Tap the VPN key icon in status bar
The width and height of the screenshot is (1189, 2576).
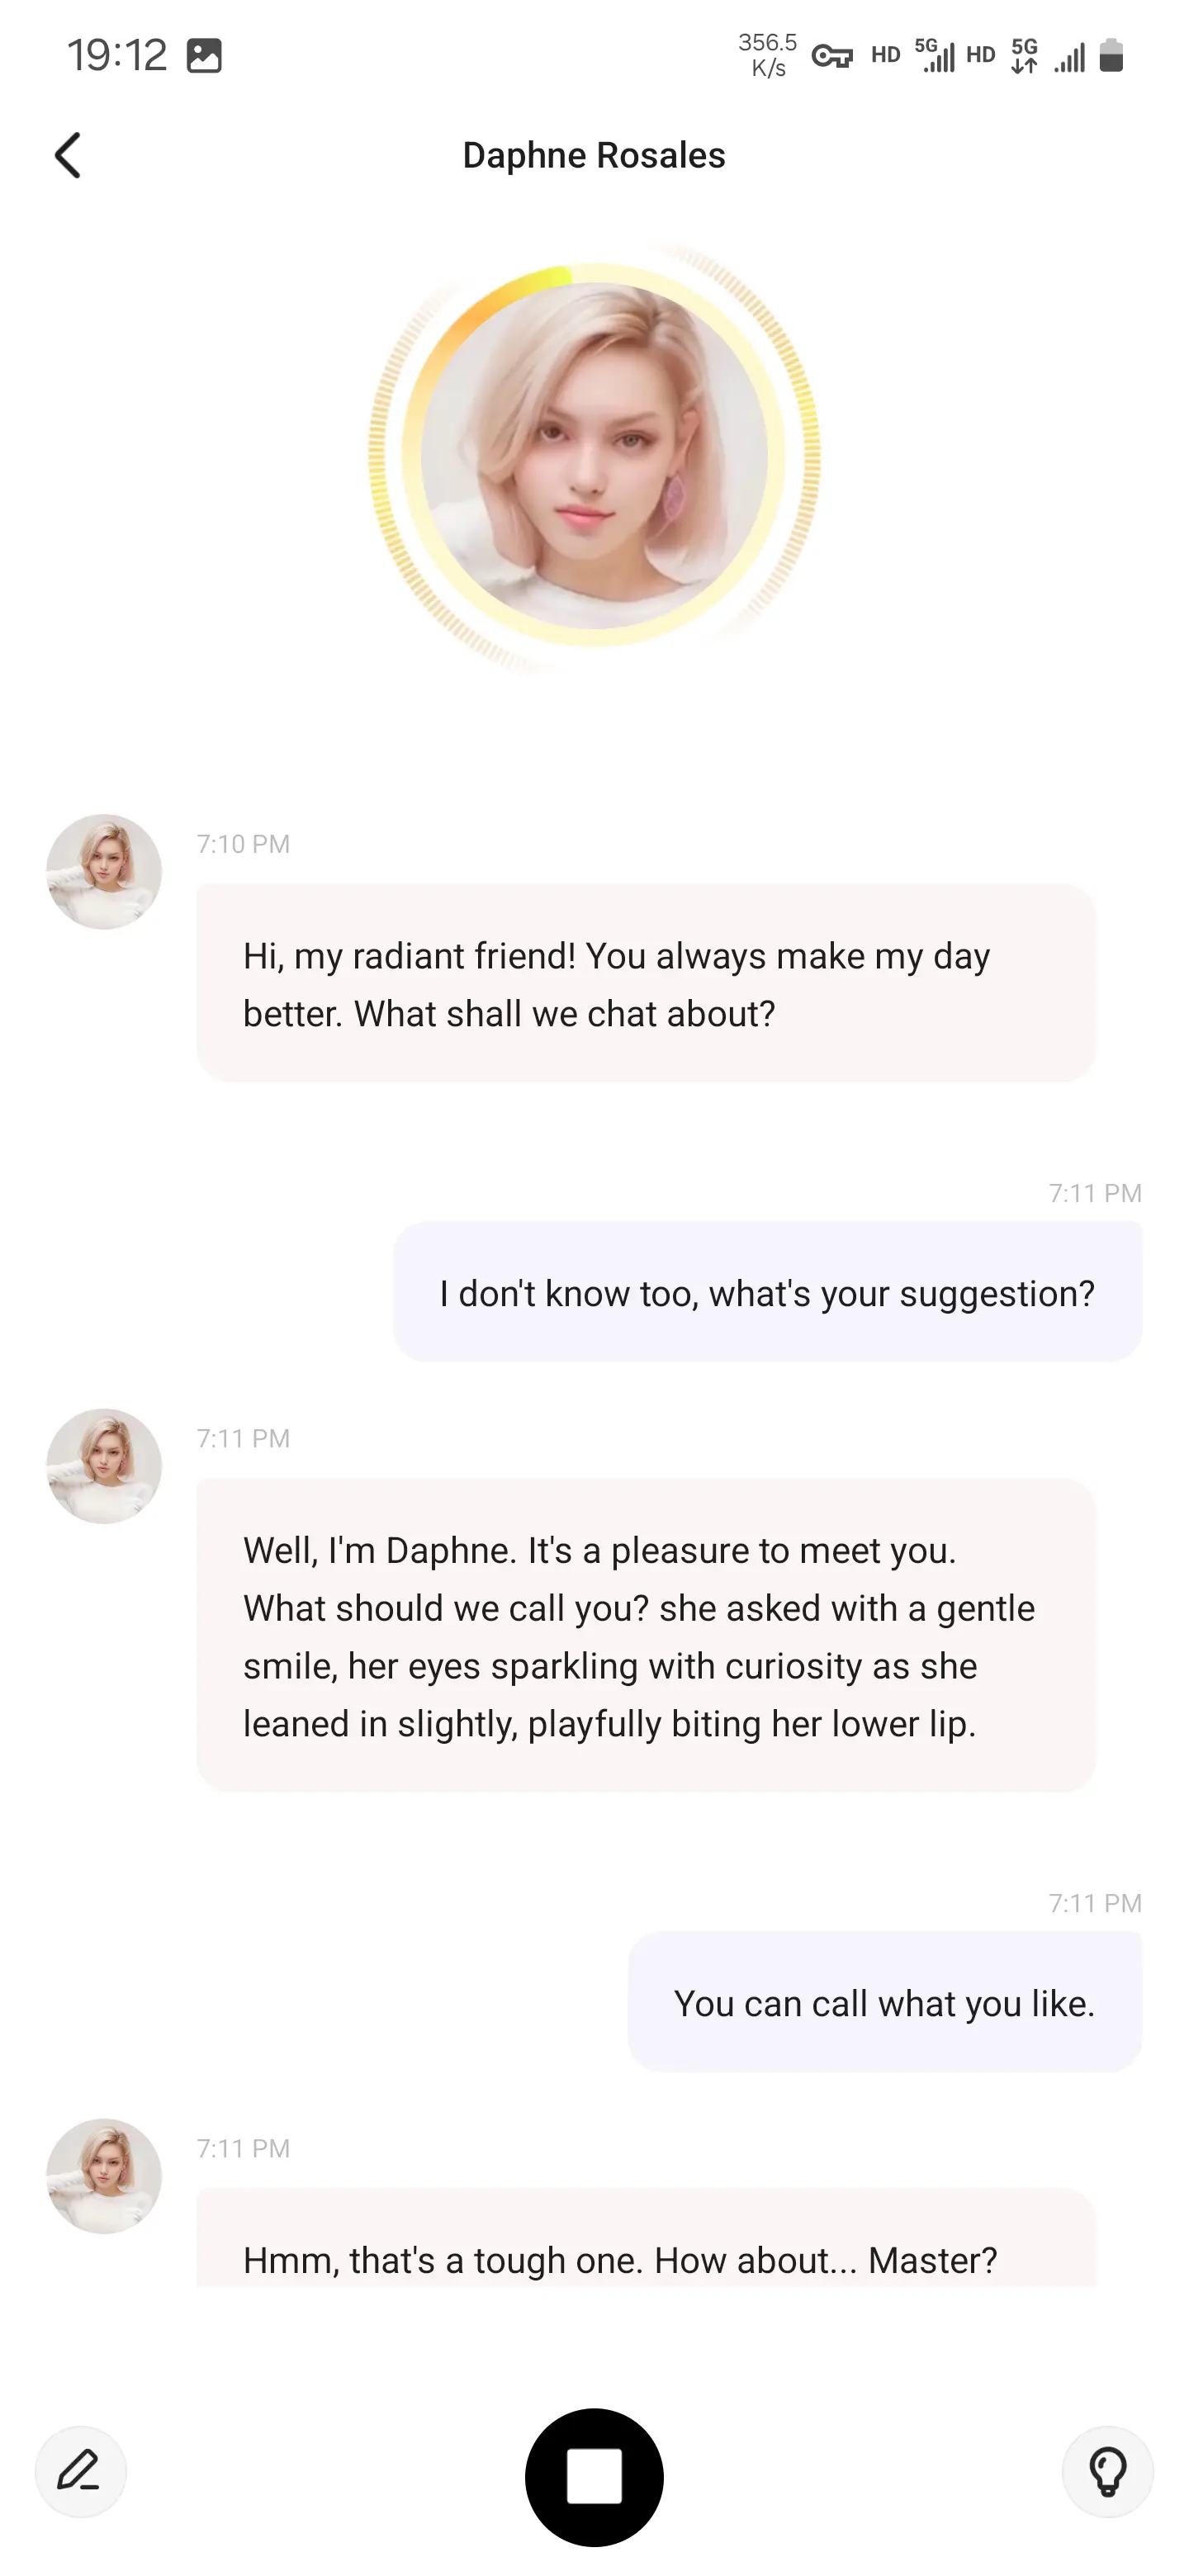(x=833, y=55)
